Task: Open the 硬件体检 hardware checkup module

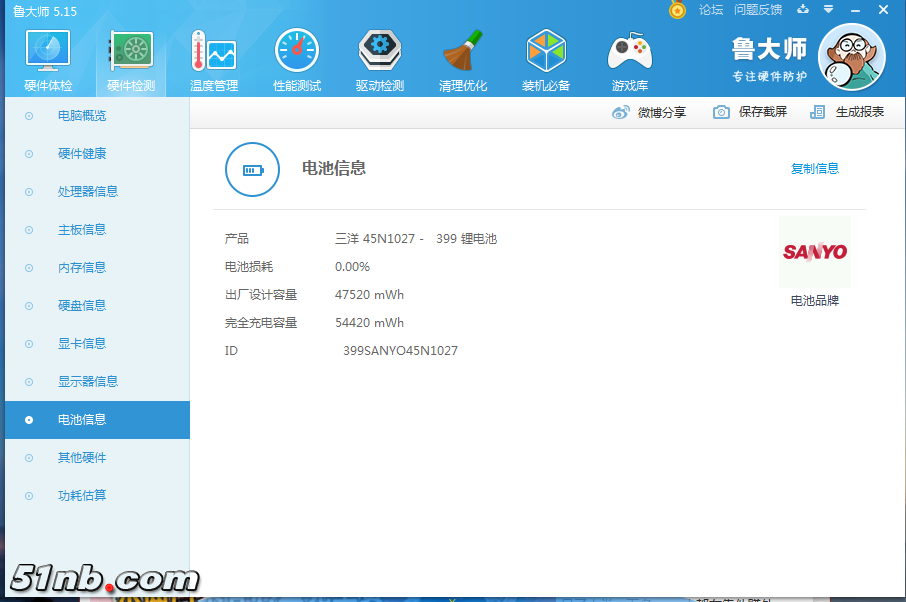Action: [48, 60]
